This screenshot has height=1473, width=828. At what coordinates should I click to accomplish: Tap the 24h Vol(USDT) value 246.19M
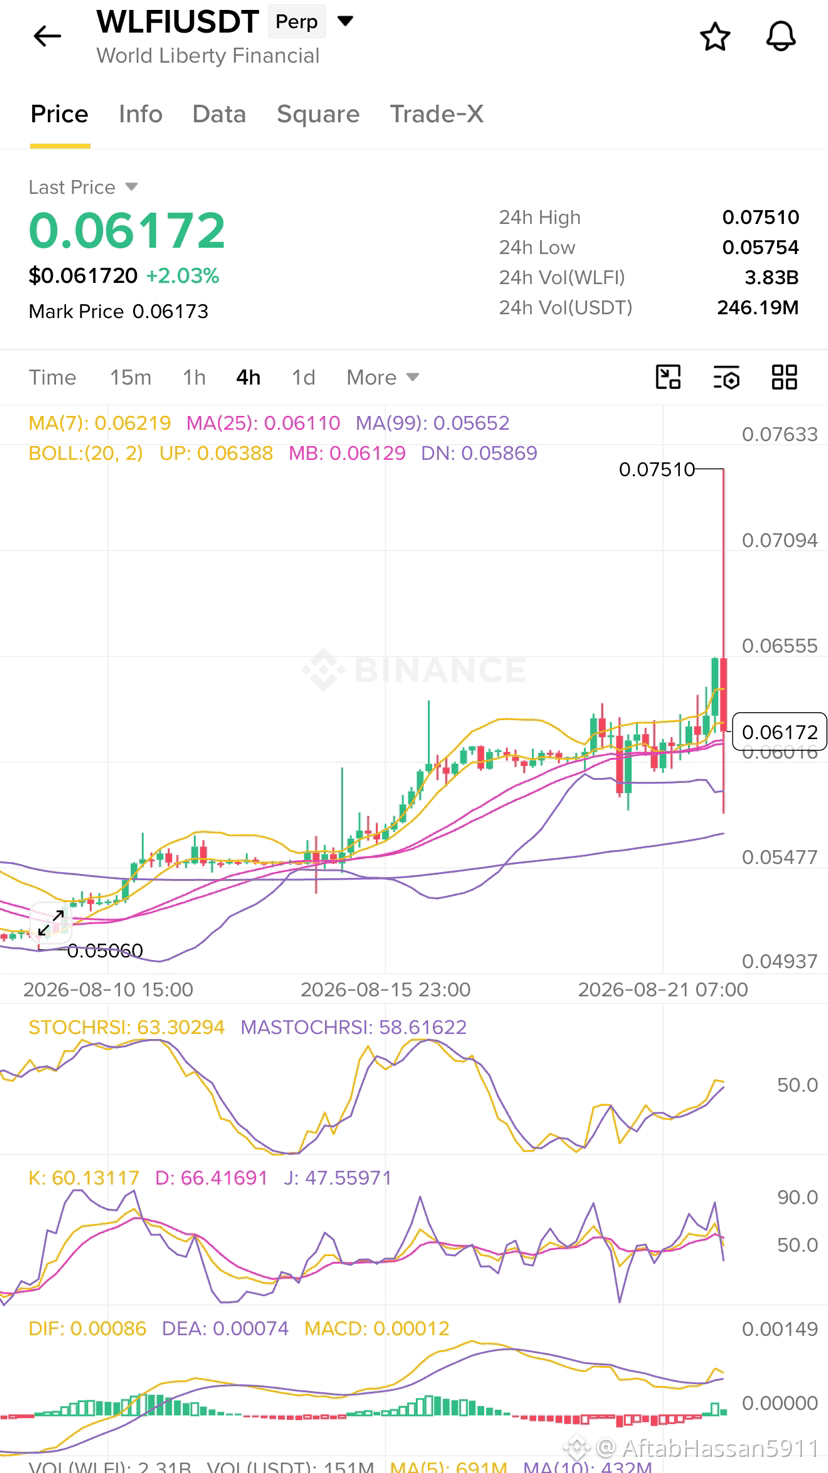(x=758, y=307)
